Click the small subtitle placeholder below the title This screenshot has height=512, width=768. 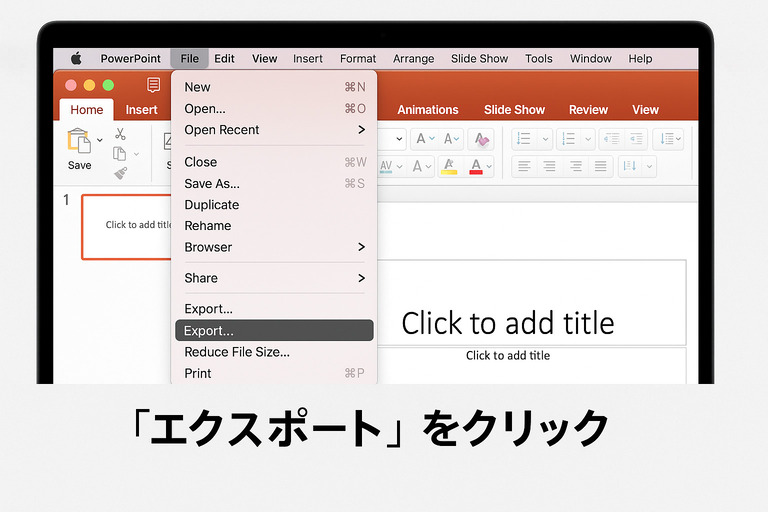531,366
